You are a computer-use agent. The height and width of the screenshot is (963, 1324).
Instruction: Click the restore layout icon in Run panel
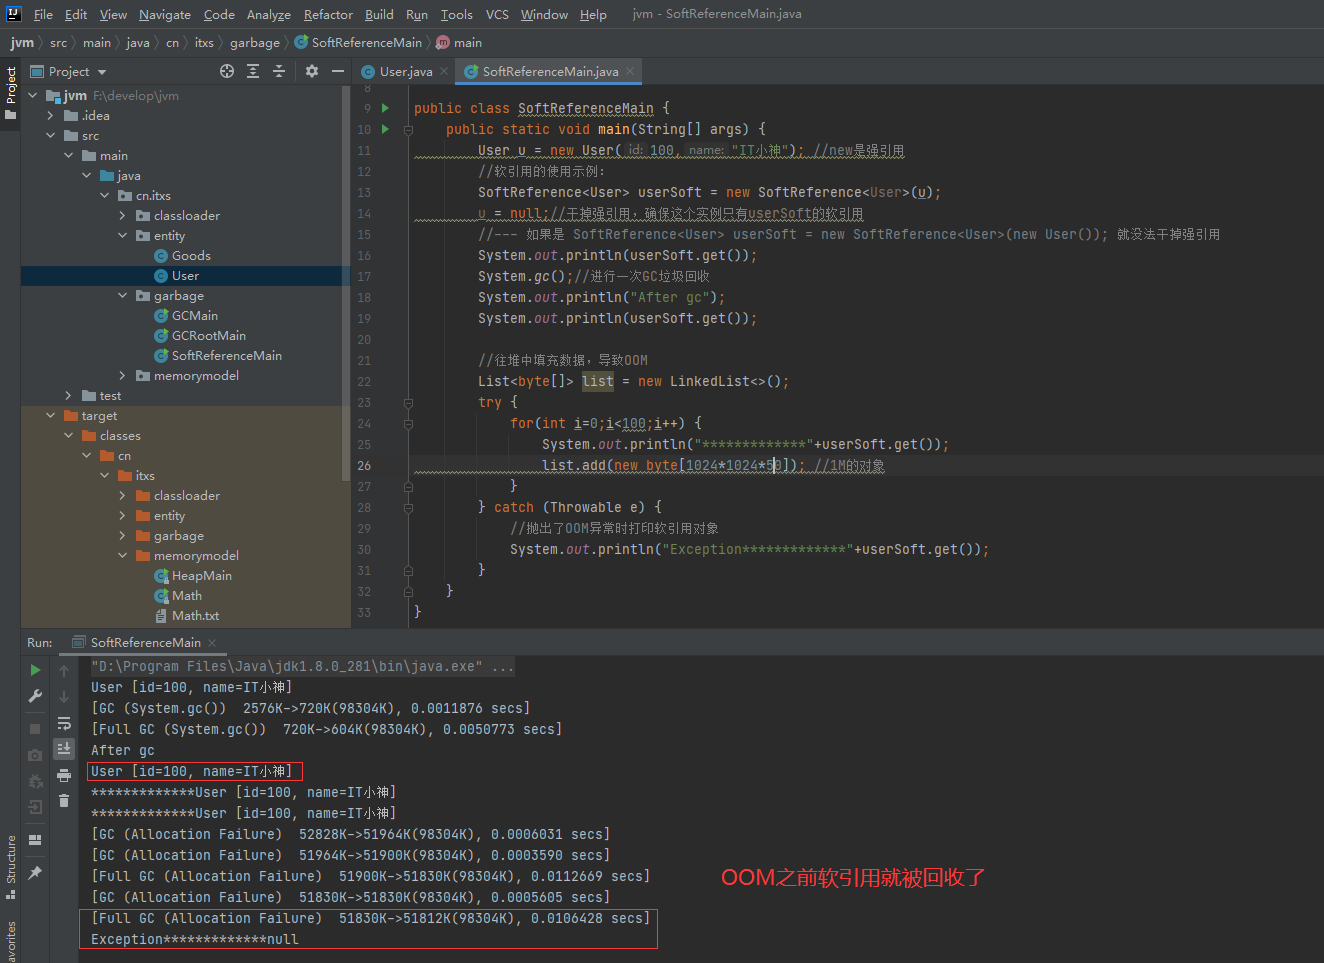(35, 840)
